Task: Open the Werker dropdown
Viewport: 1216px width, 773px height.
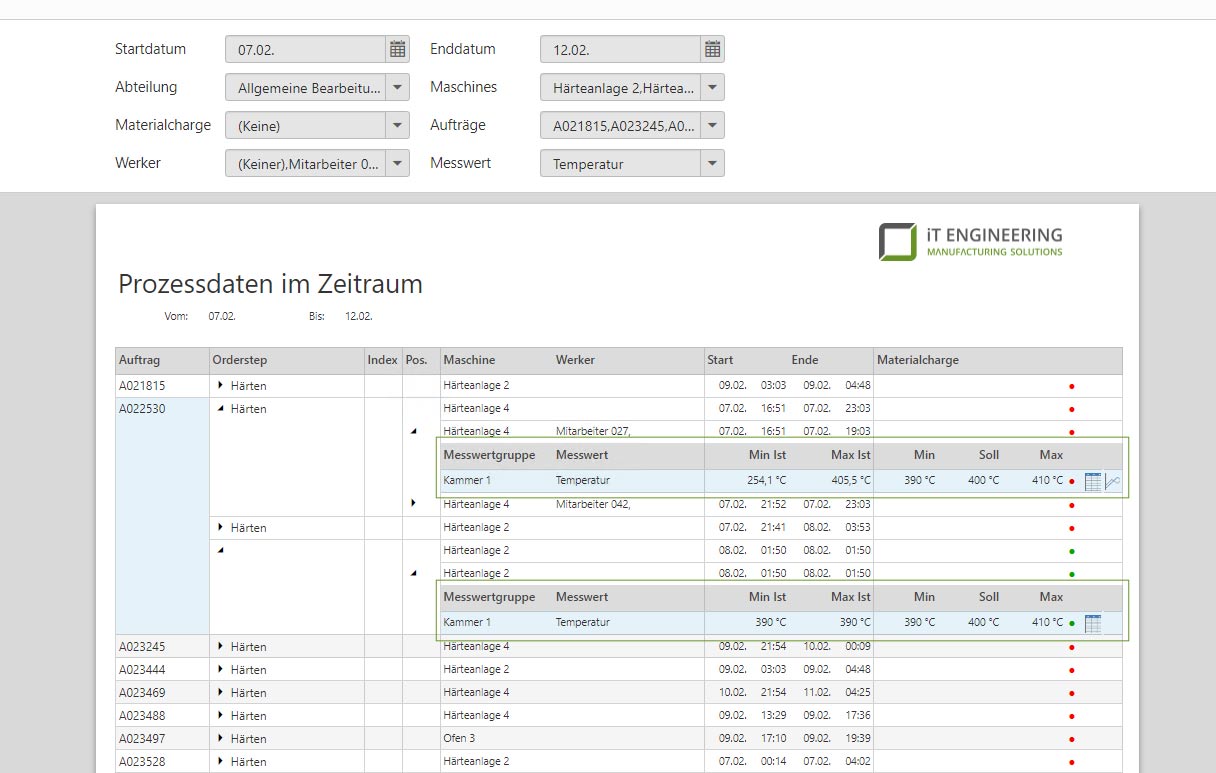Action: (397, 164)
